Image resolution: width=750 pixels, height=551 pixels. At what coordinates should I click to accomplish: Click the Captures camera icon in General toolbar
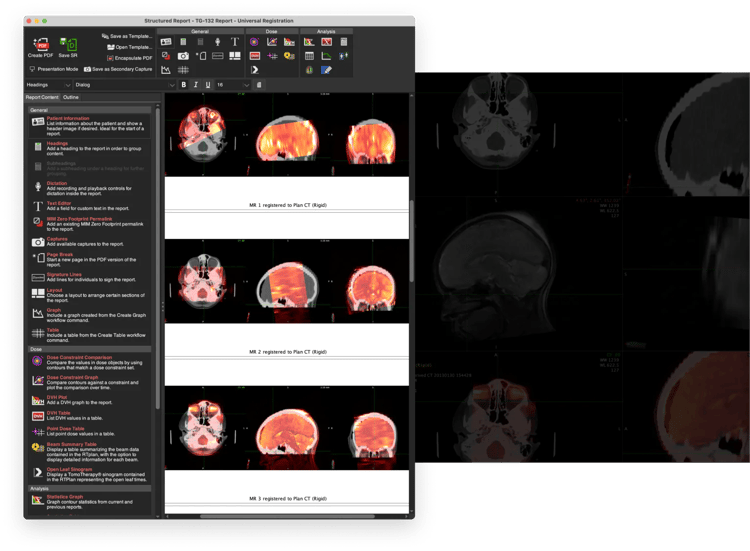coord(183,56)
